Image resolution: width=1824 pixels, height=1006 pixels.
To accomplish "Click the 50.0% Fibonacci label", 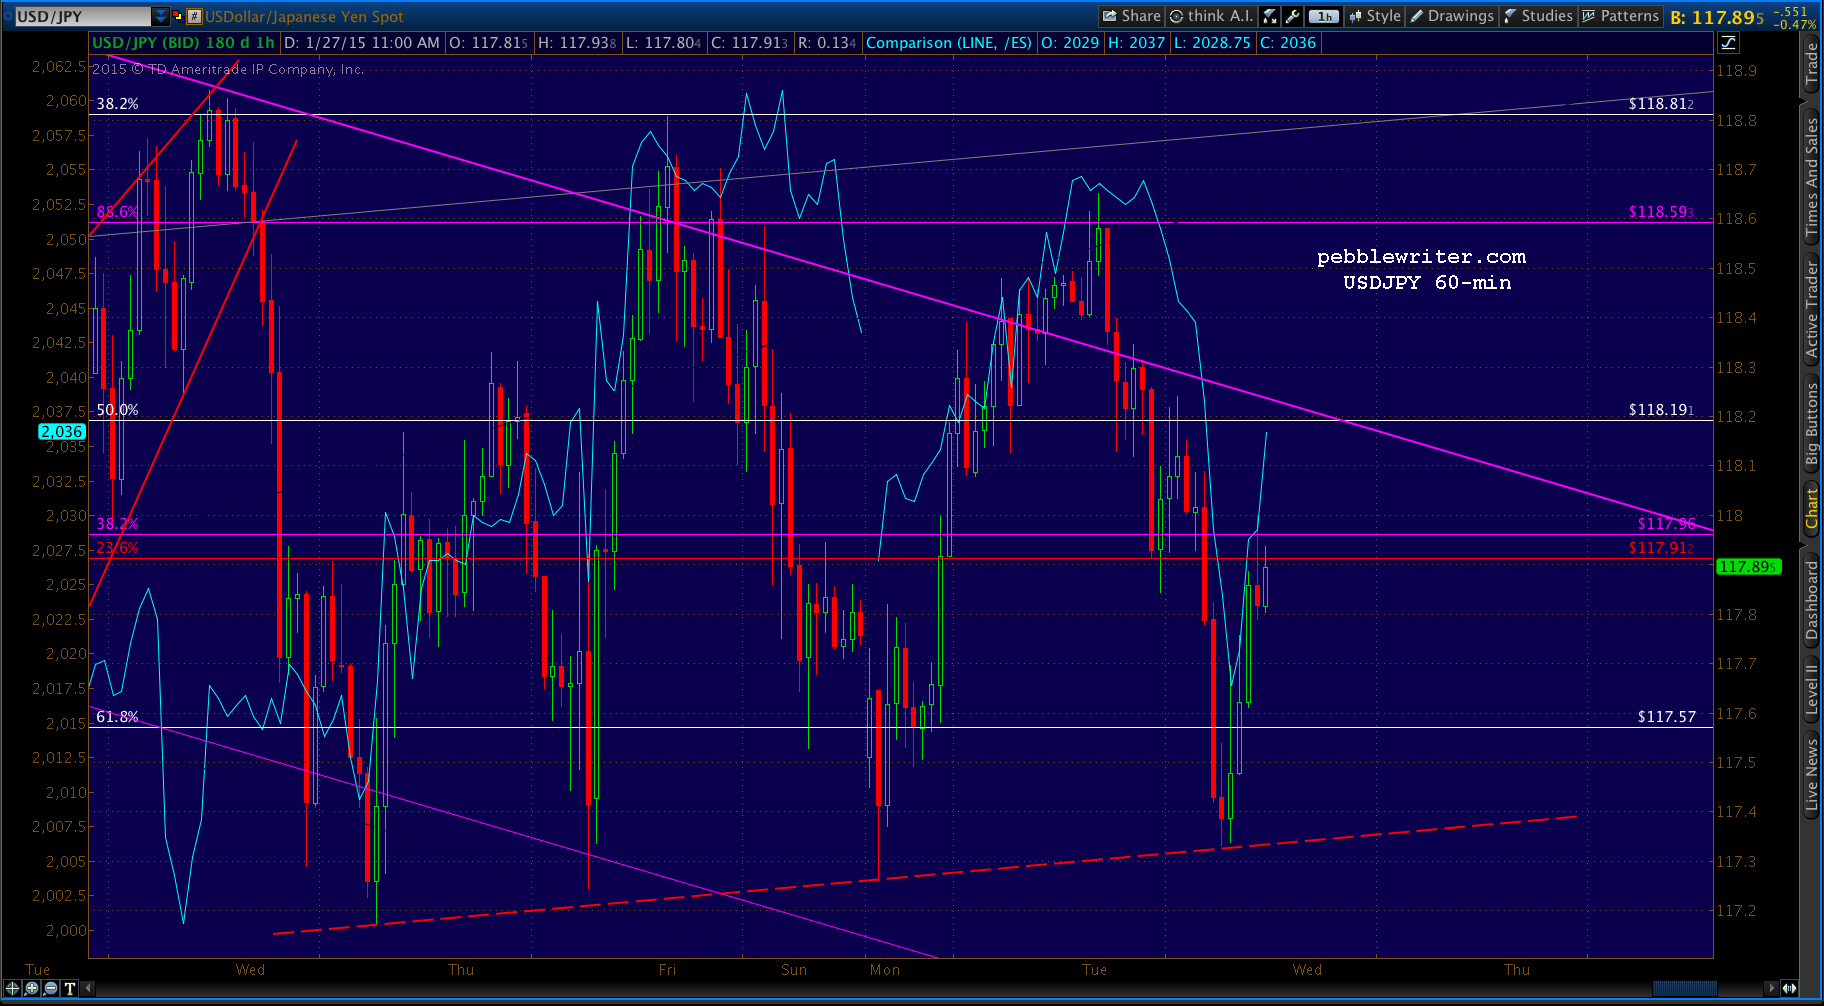I will pos(117,410).
